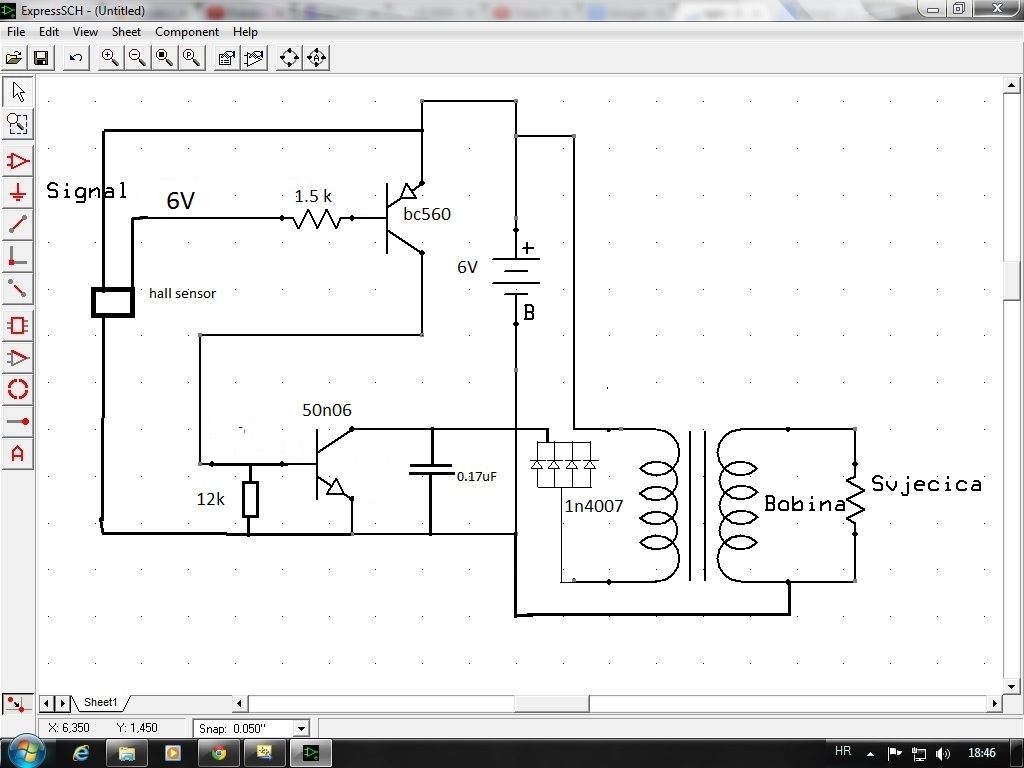Show hidden tray icons arrow

point(870,754)
